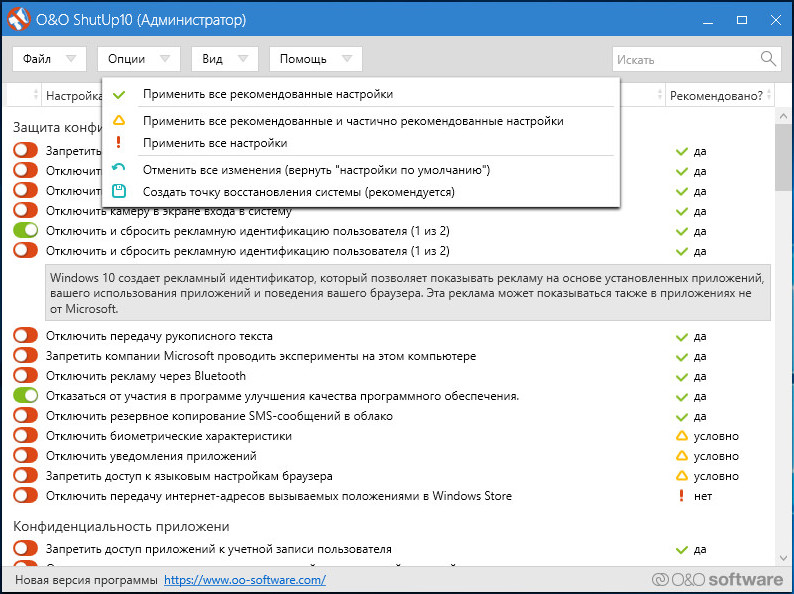Toggle 'Отключить передачу интернет-адресов' Windows Store switch
794x594 pixels.
(x=25, y=495)
